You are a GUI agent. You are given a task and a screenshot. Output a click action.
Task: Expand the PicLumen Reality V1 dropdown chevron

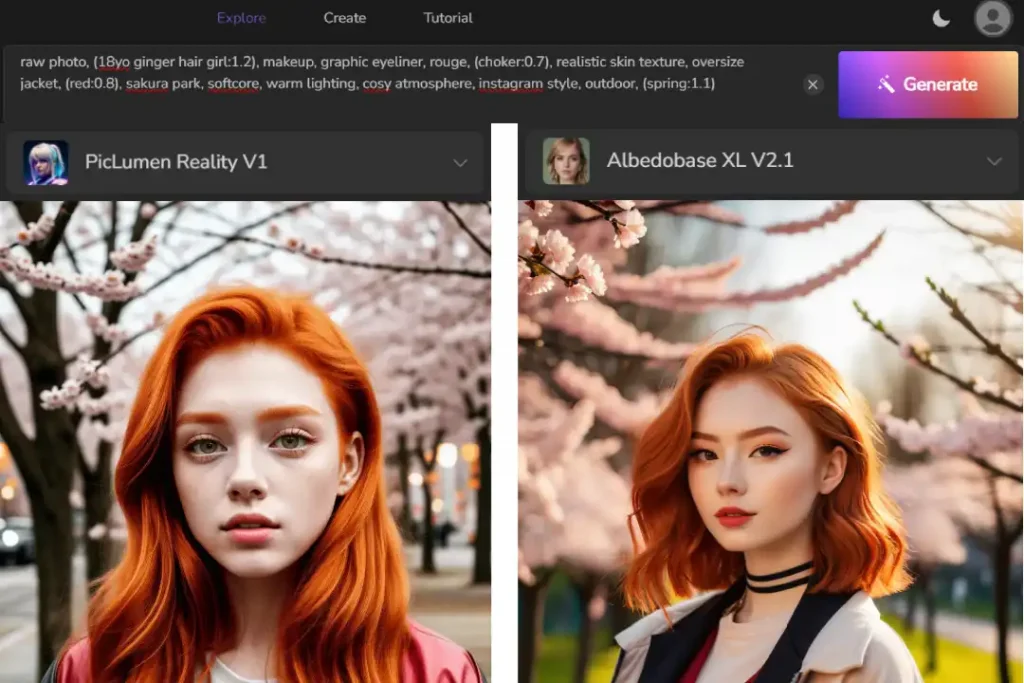460,163
